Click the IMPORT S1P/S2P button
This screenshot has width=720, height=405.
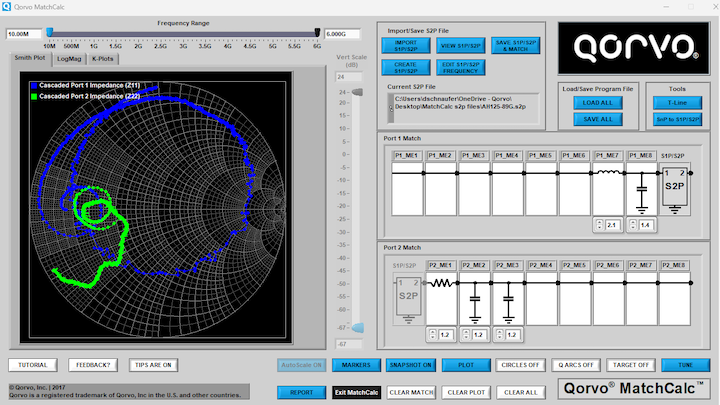[x=406, y=45]
